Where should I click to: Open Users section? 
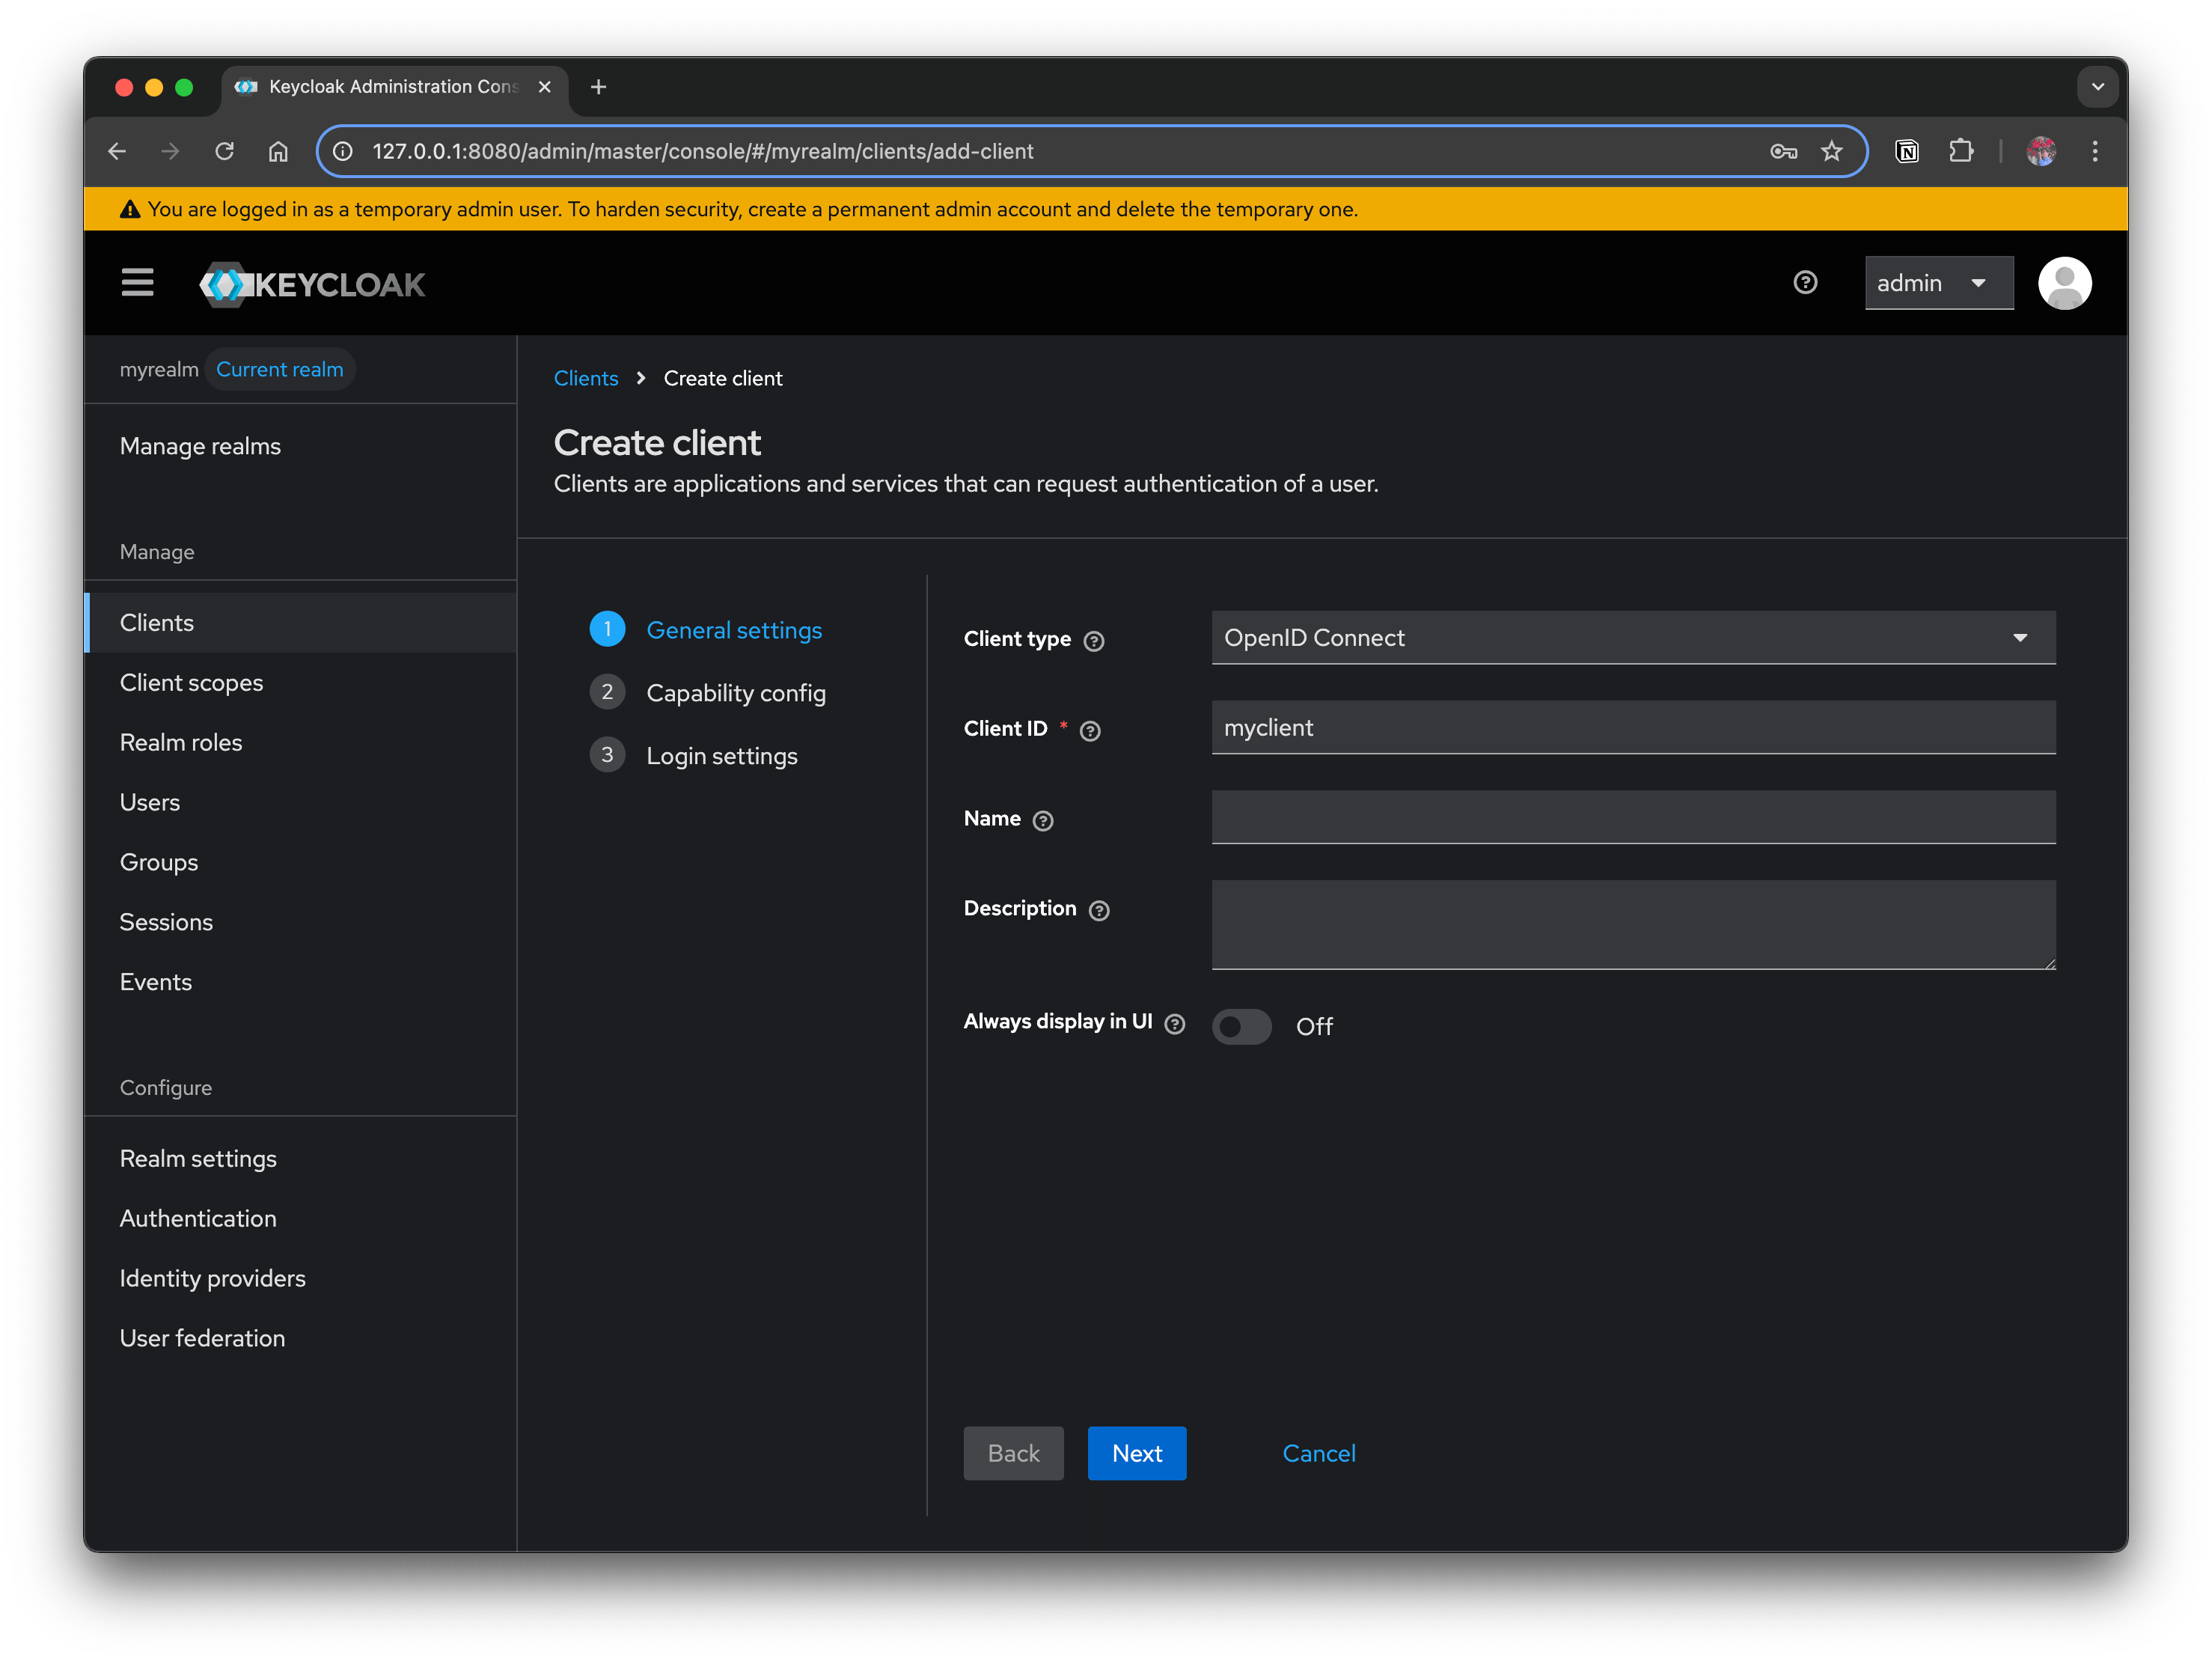300,803
